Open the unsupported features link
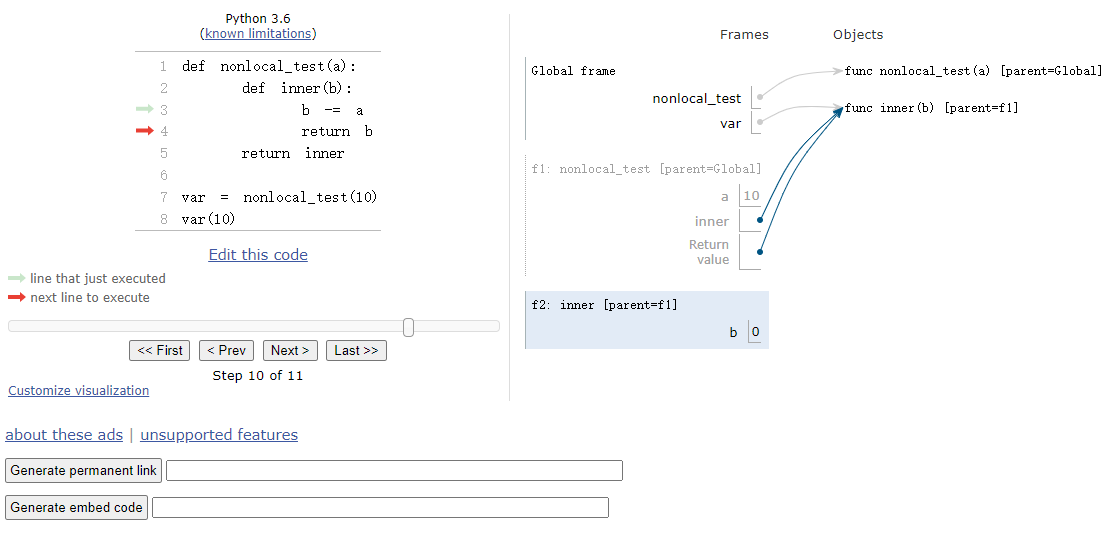Image resolution: width=1113 pixels, height=533 pixels. [219, 435]
